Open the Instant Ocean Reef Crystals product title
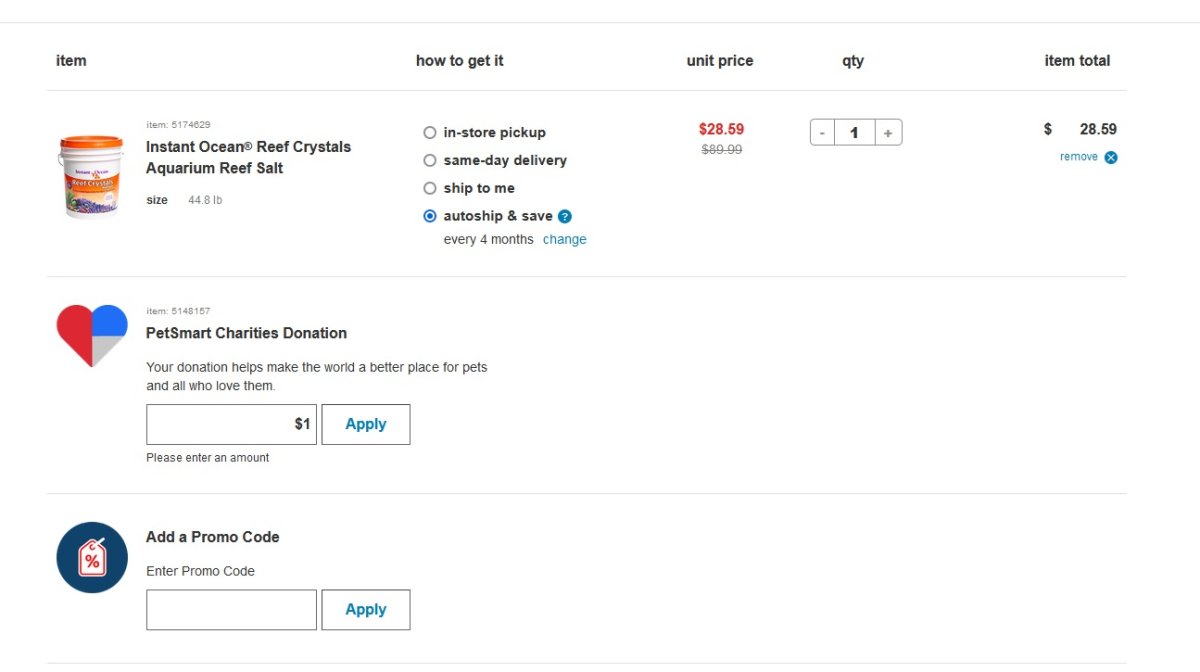Viewport: 1200px width, 672px height. pos(249,157)
